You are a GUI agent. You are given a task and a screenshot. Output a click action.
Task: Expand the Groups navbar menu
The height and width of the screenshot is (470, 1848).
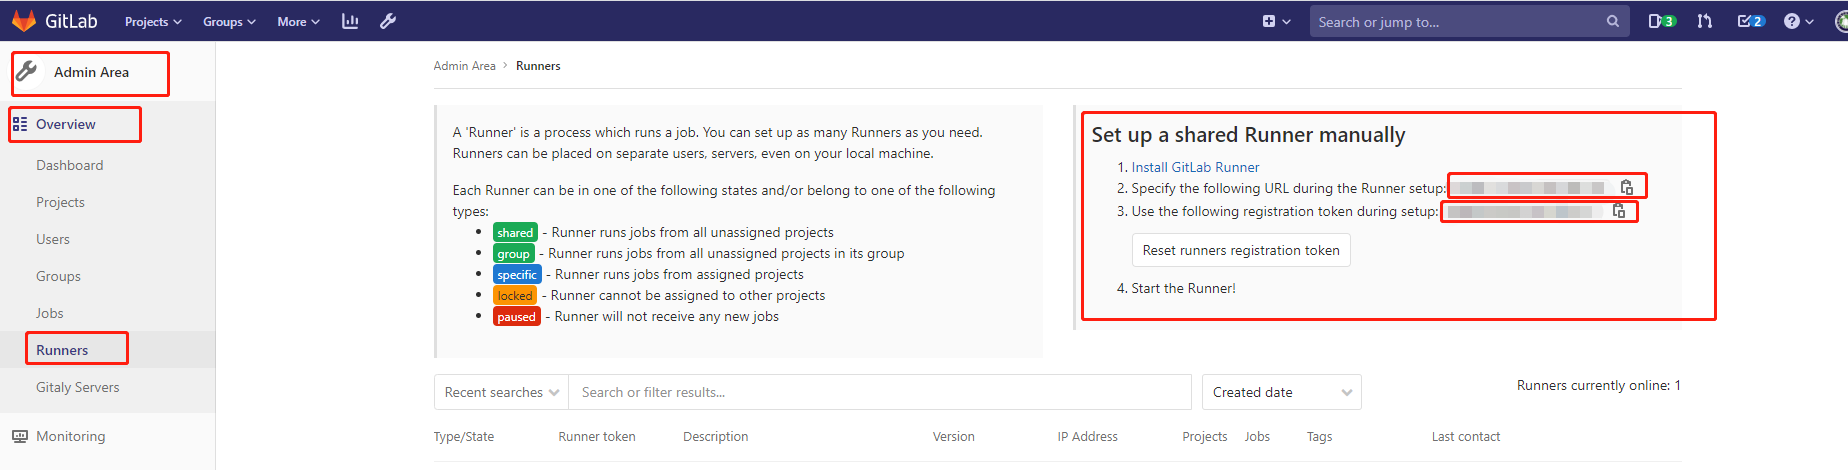point(229,21)
